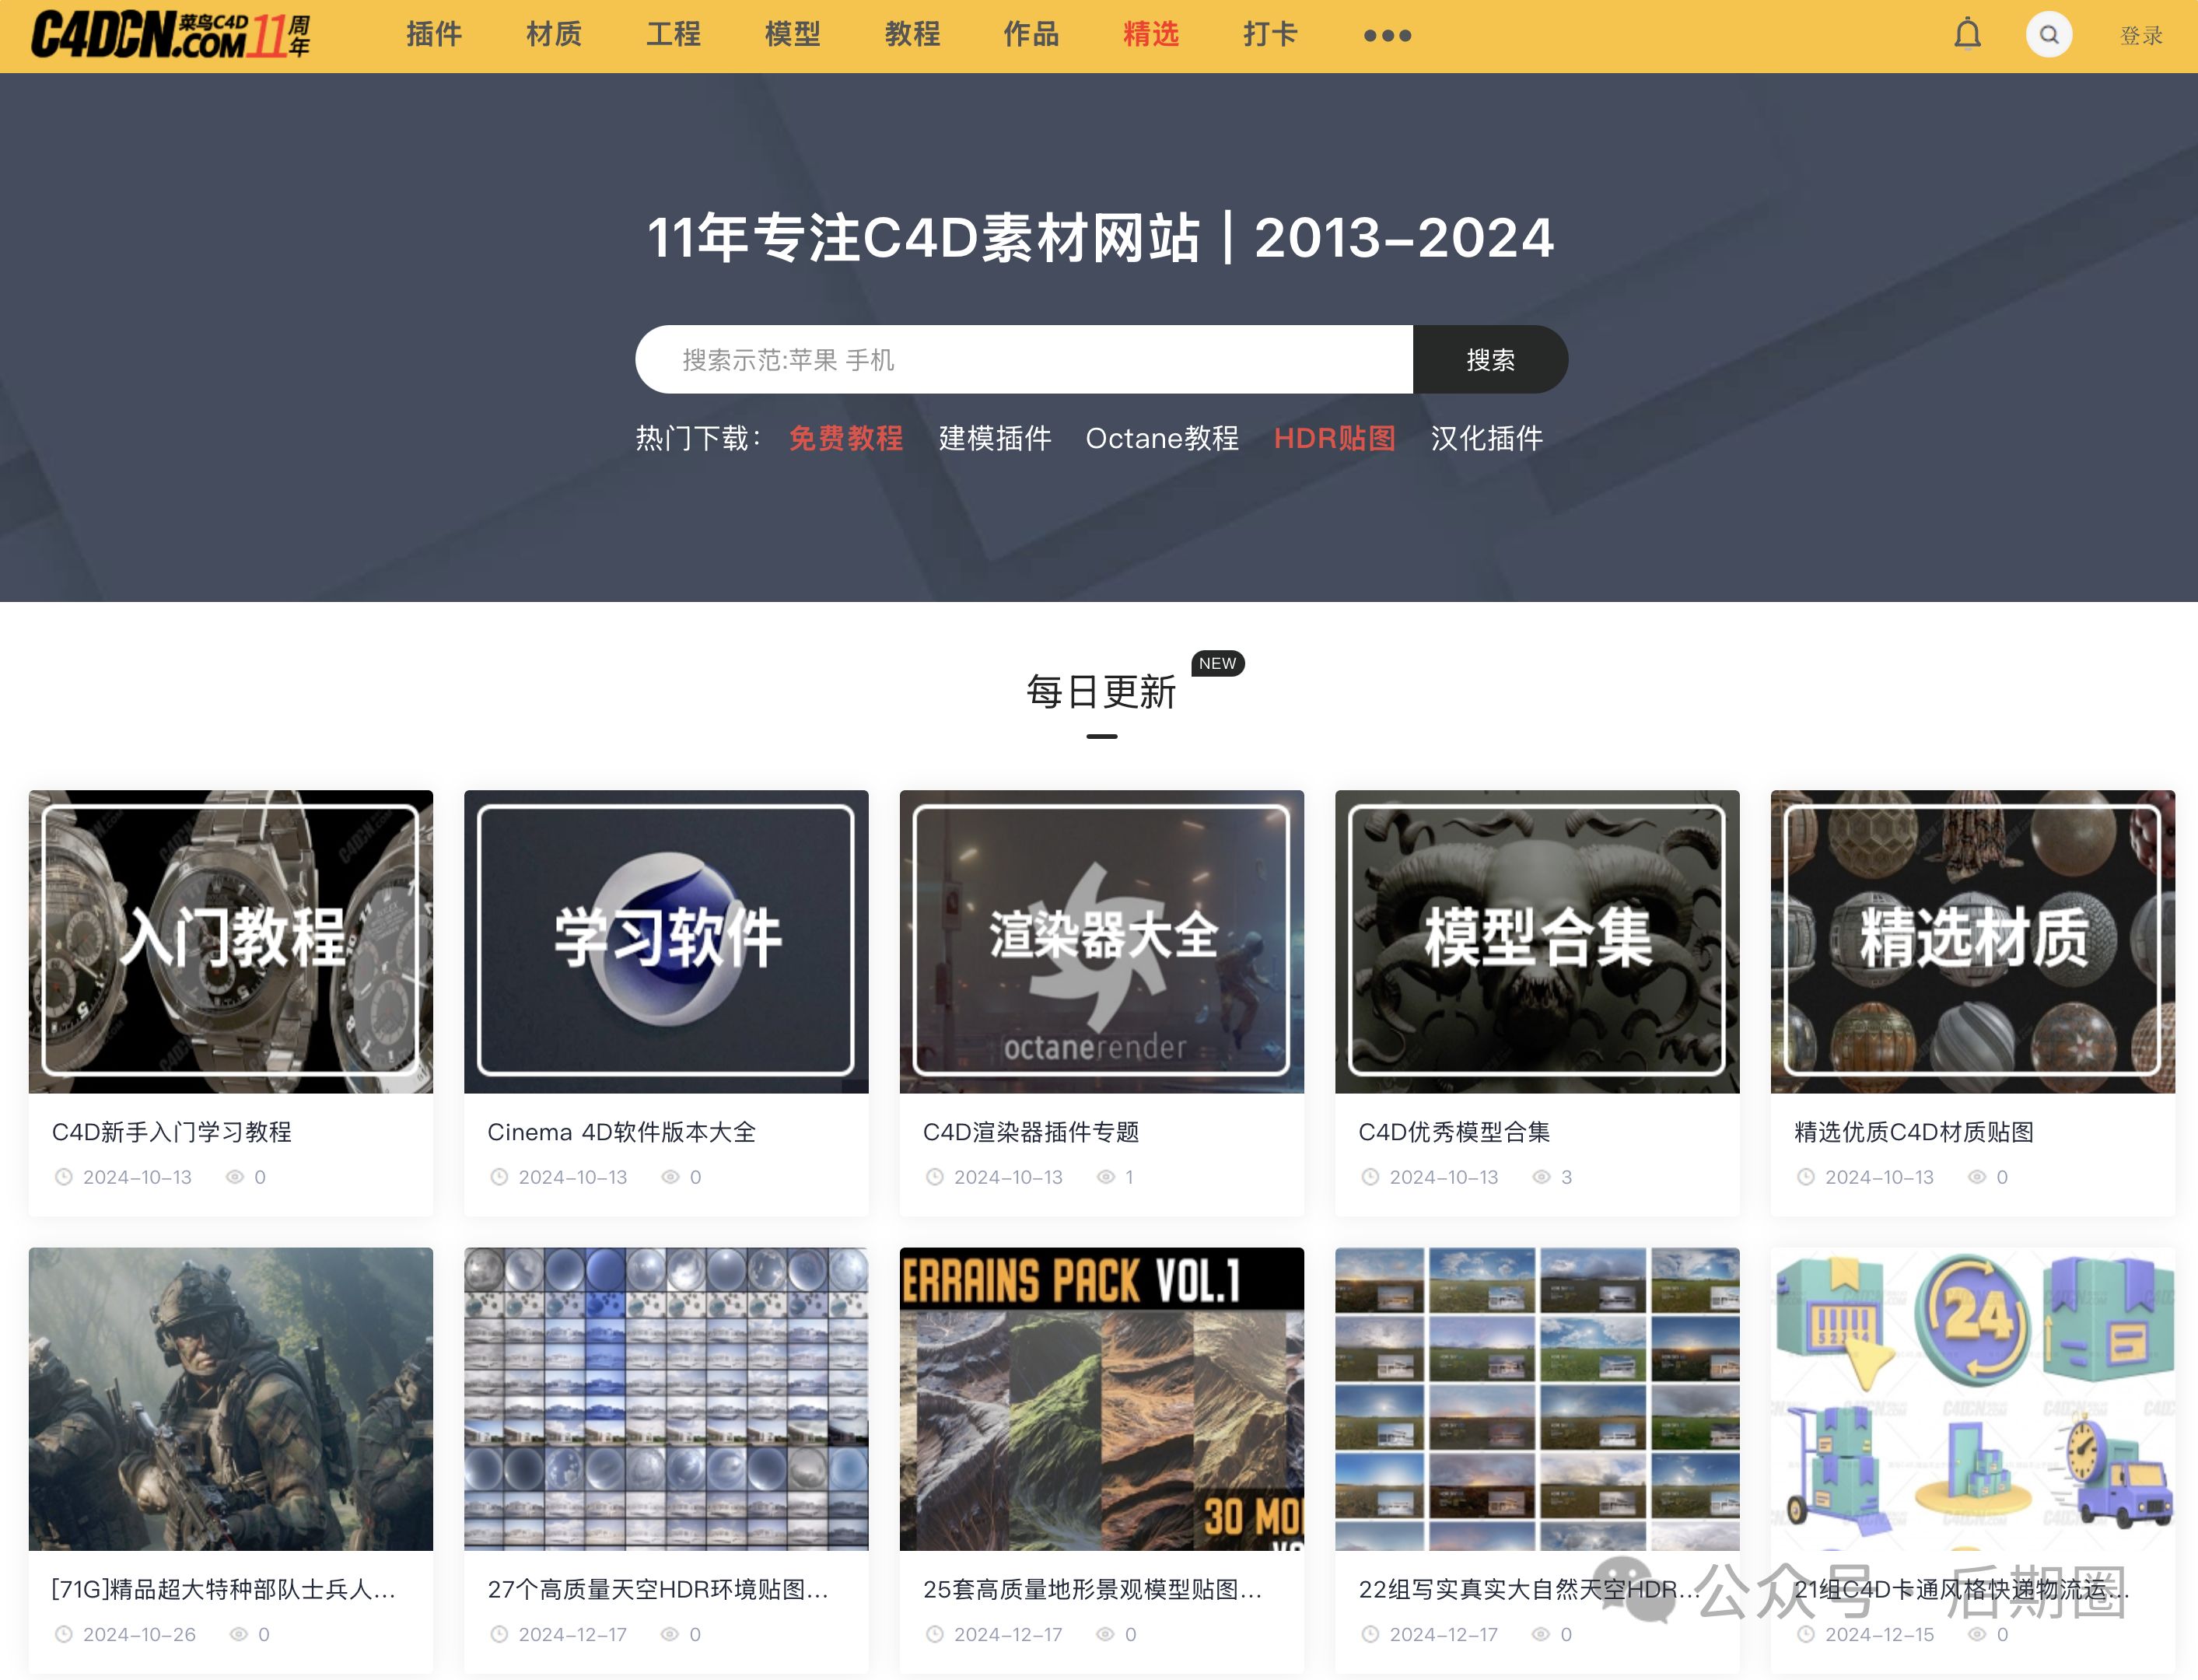Open the 精选 navigation tab

tap(1151, 35)
